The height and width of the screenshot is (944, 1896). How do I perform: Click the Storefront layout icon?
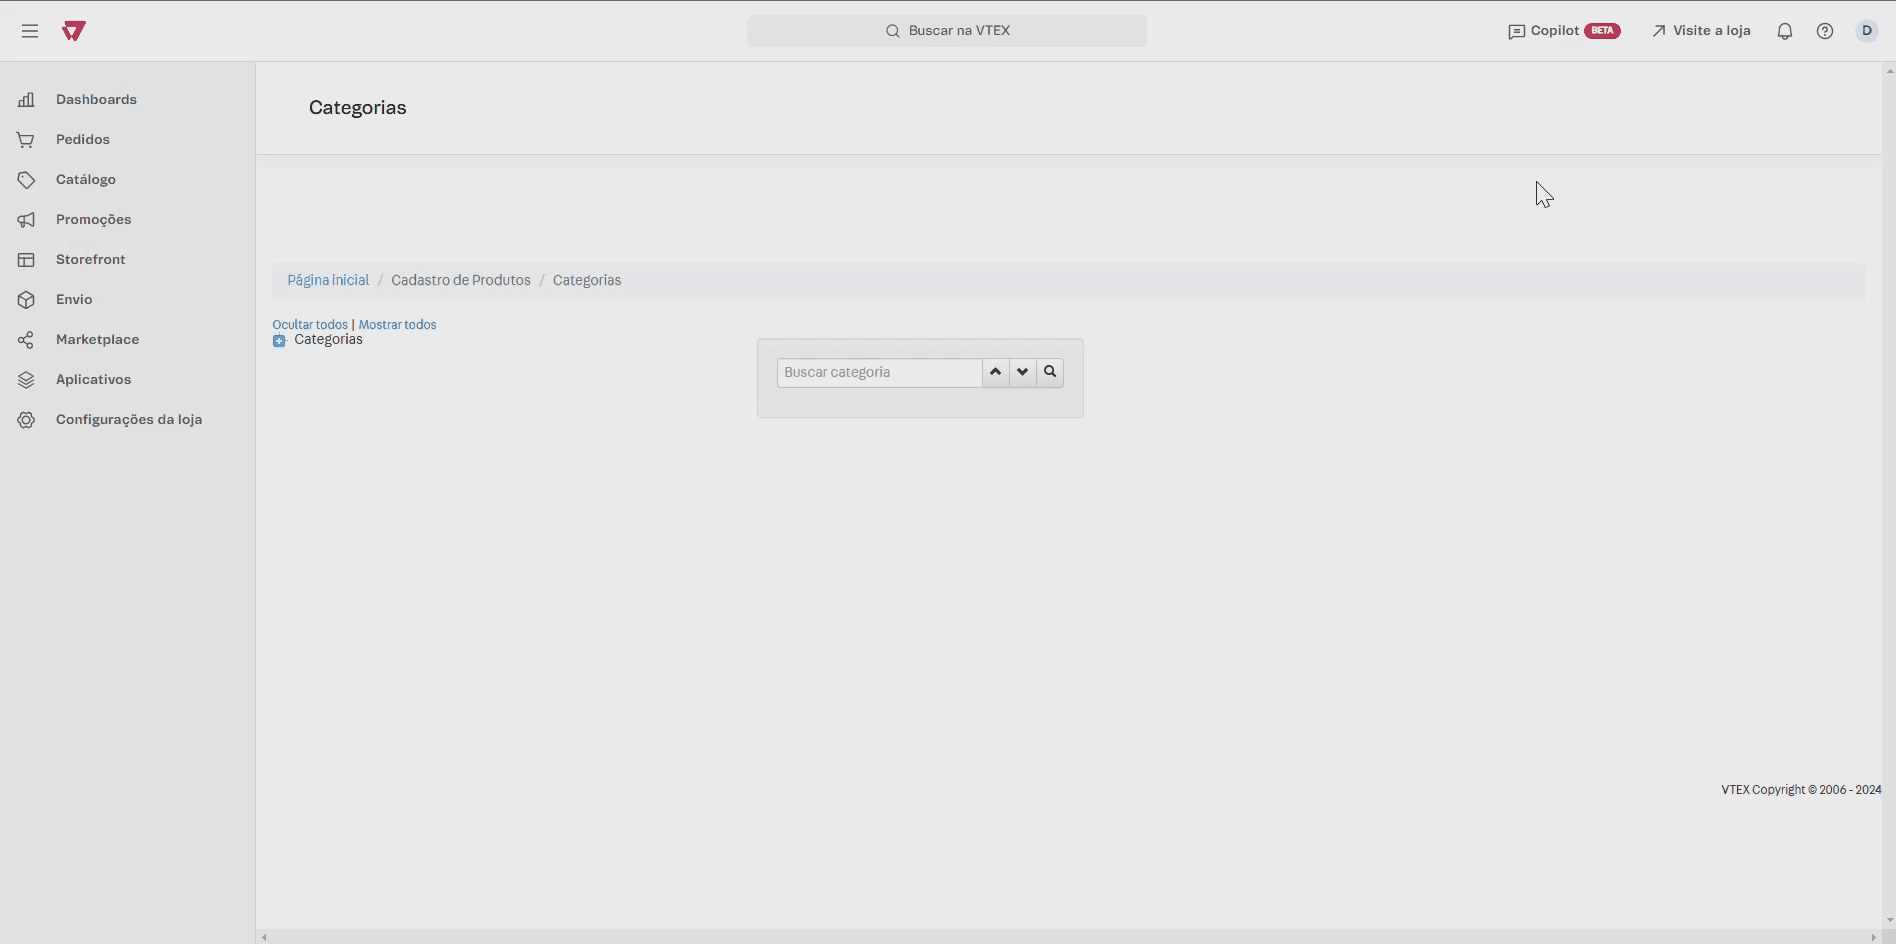27,260
